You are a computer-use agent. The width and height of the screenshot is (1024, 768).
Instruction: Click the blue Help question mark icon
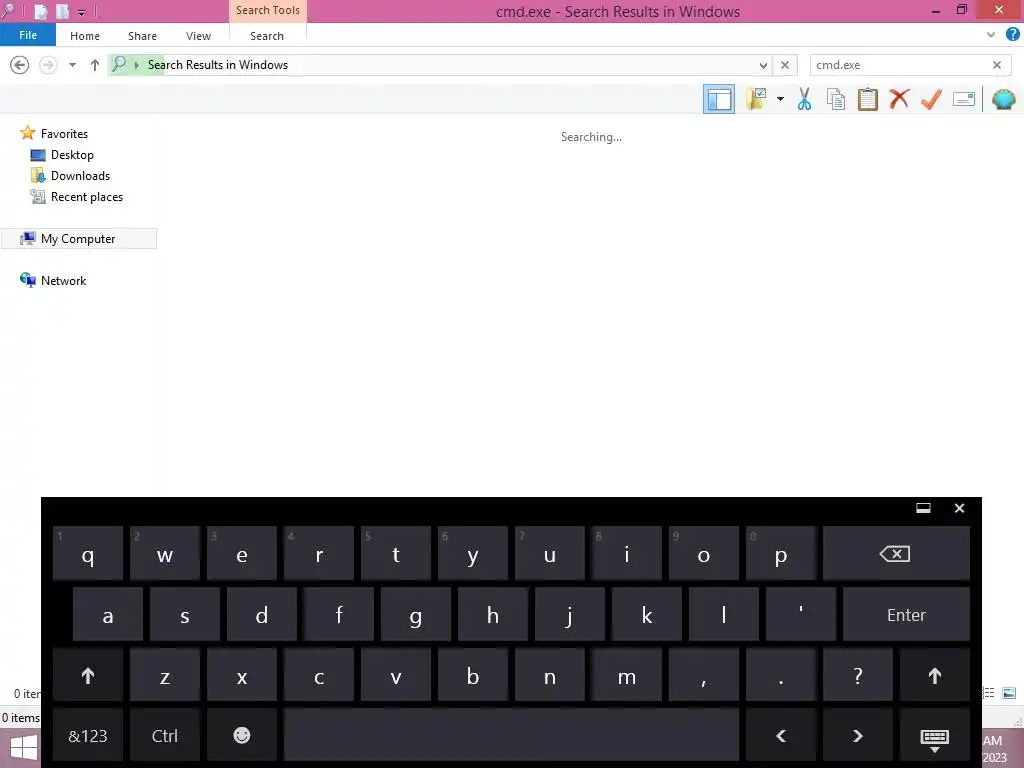(1012, 35)
